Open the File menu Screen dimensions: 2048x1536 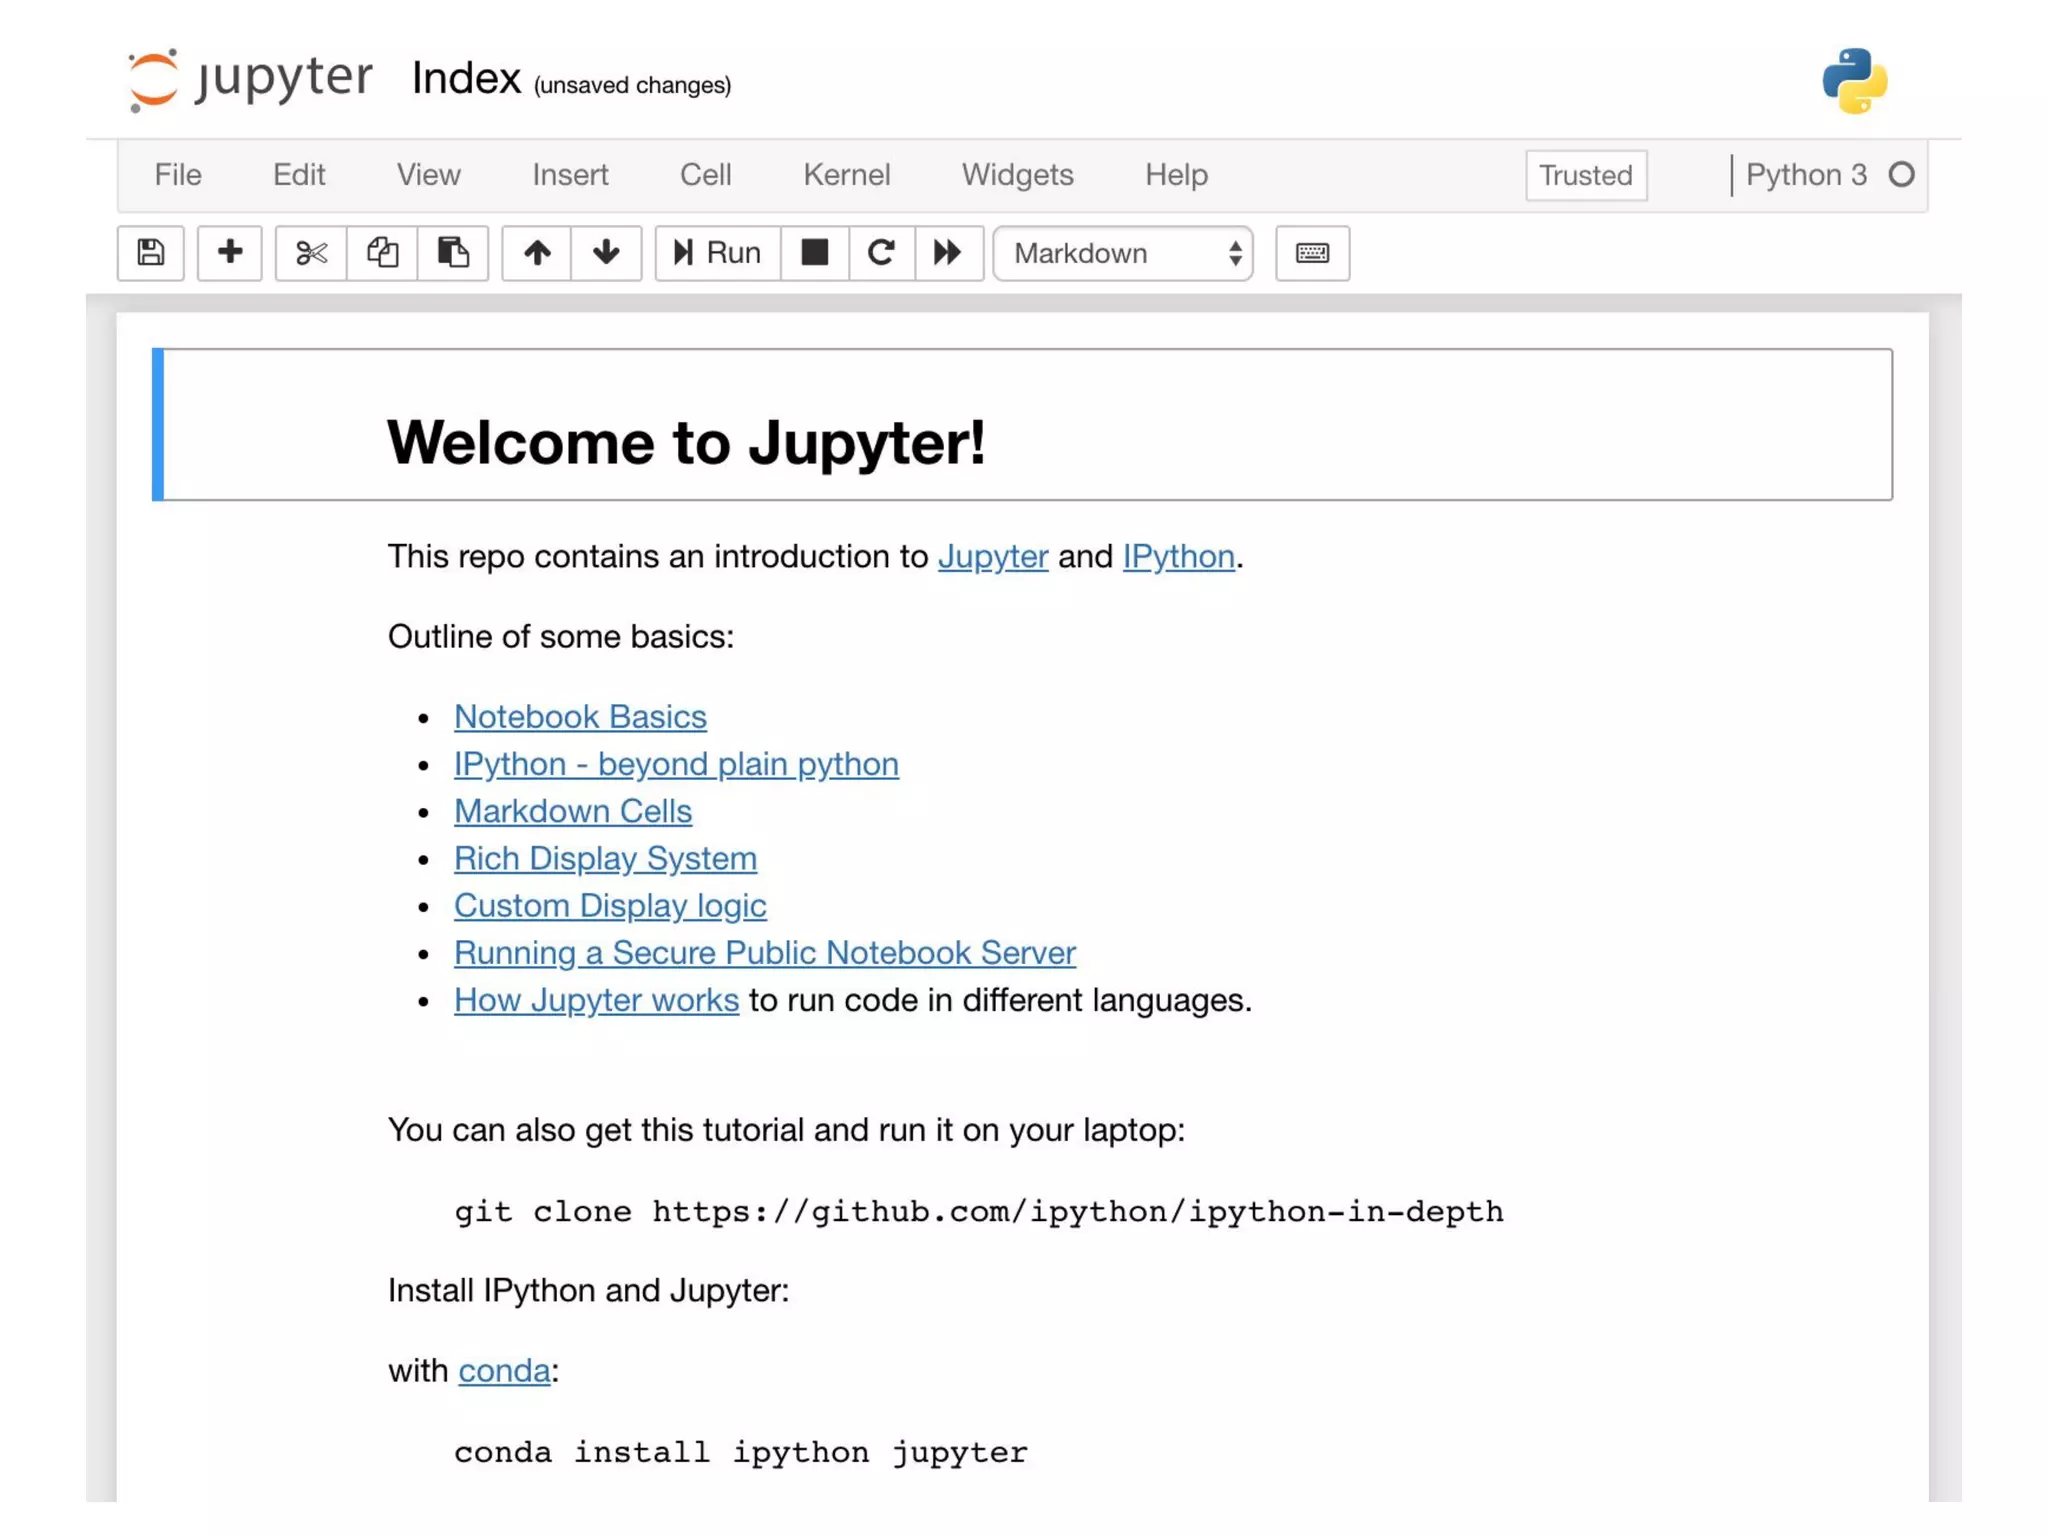178,175
